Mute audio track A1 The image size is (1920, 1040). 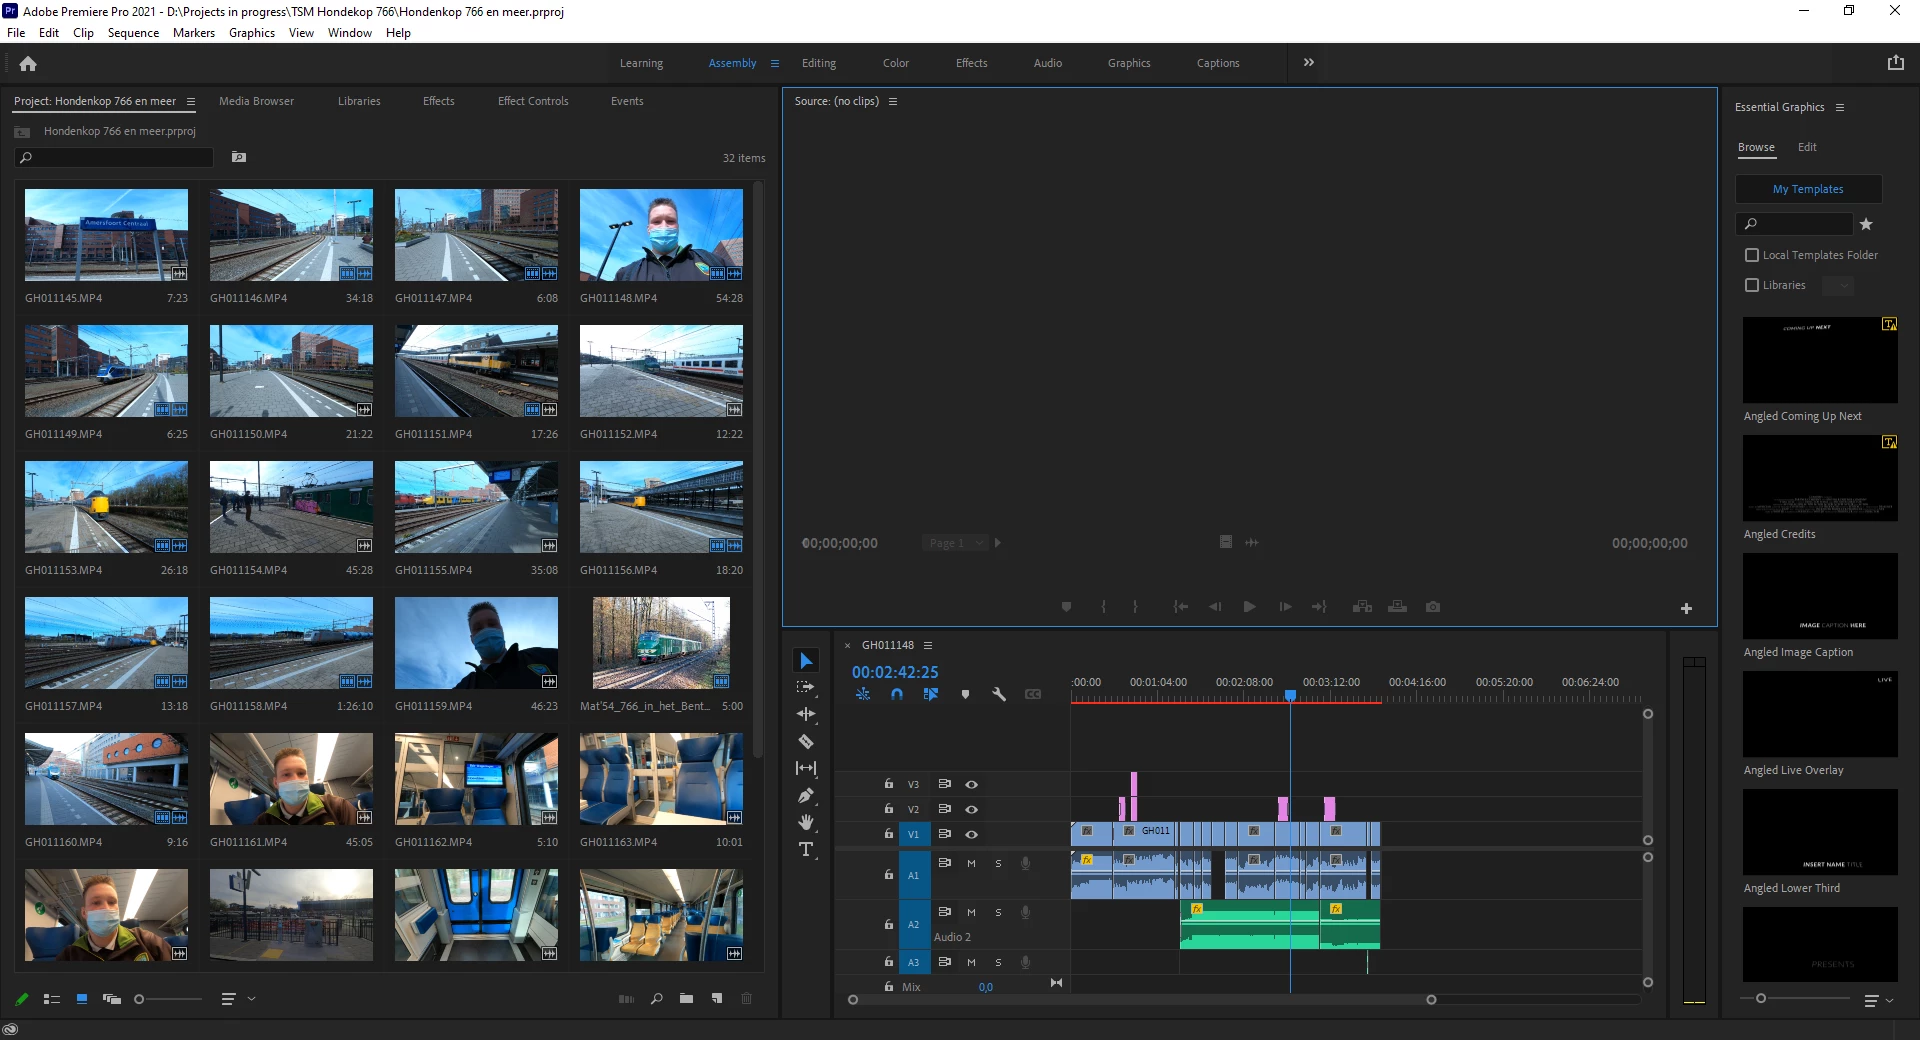click(x=971, y=863)
